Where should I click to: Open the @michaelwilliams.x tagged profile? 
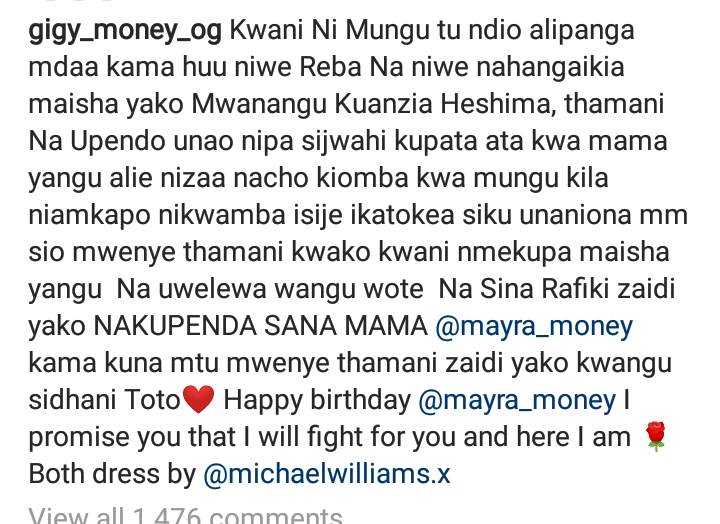tap(327, 473)
